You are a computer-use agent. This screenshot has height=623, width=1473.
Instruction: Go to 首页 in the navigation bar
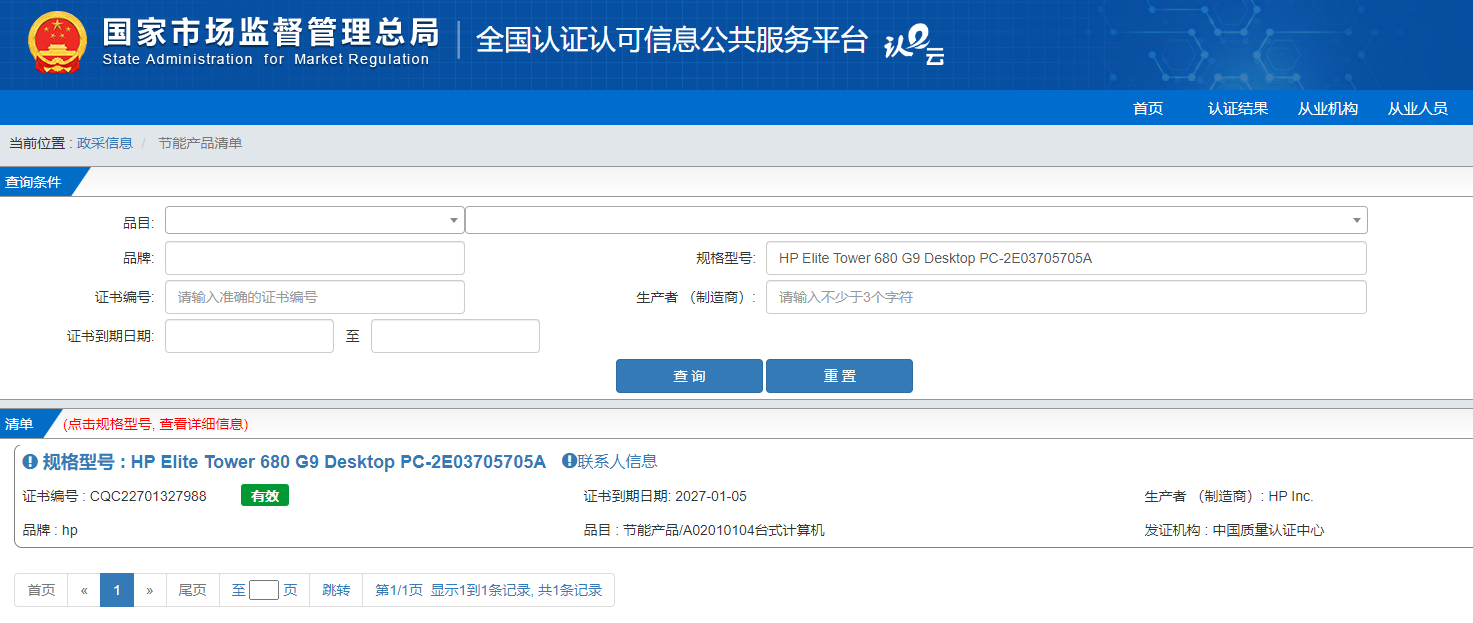click(x=1148, y=108)
